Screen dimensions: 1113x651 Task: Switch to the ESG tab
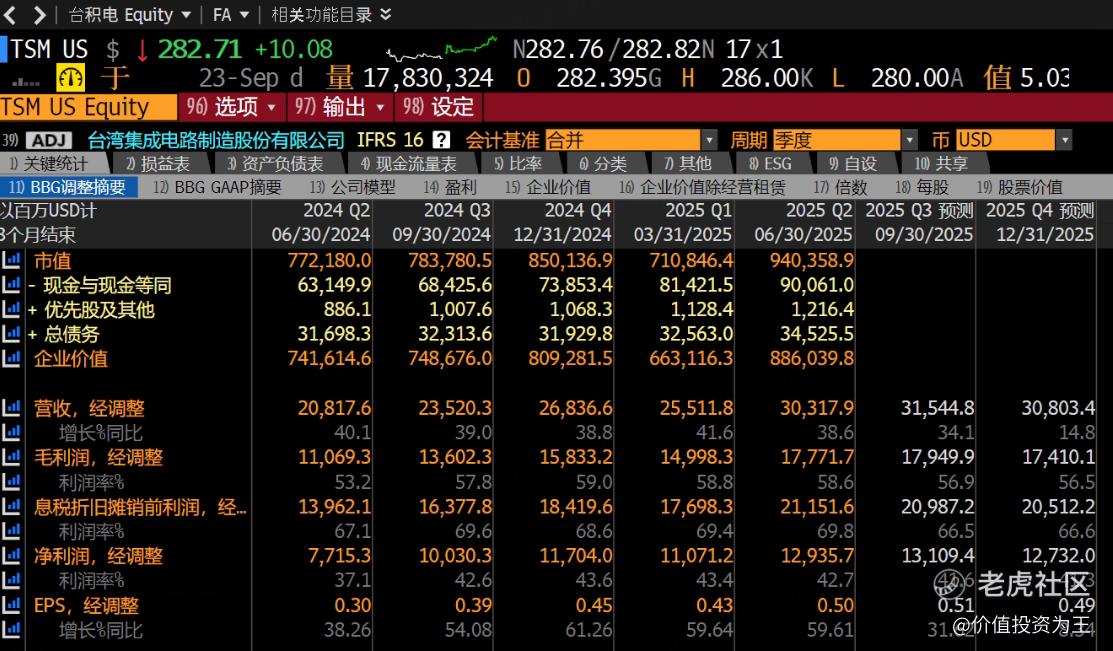[x=770, y=164]
